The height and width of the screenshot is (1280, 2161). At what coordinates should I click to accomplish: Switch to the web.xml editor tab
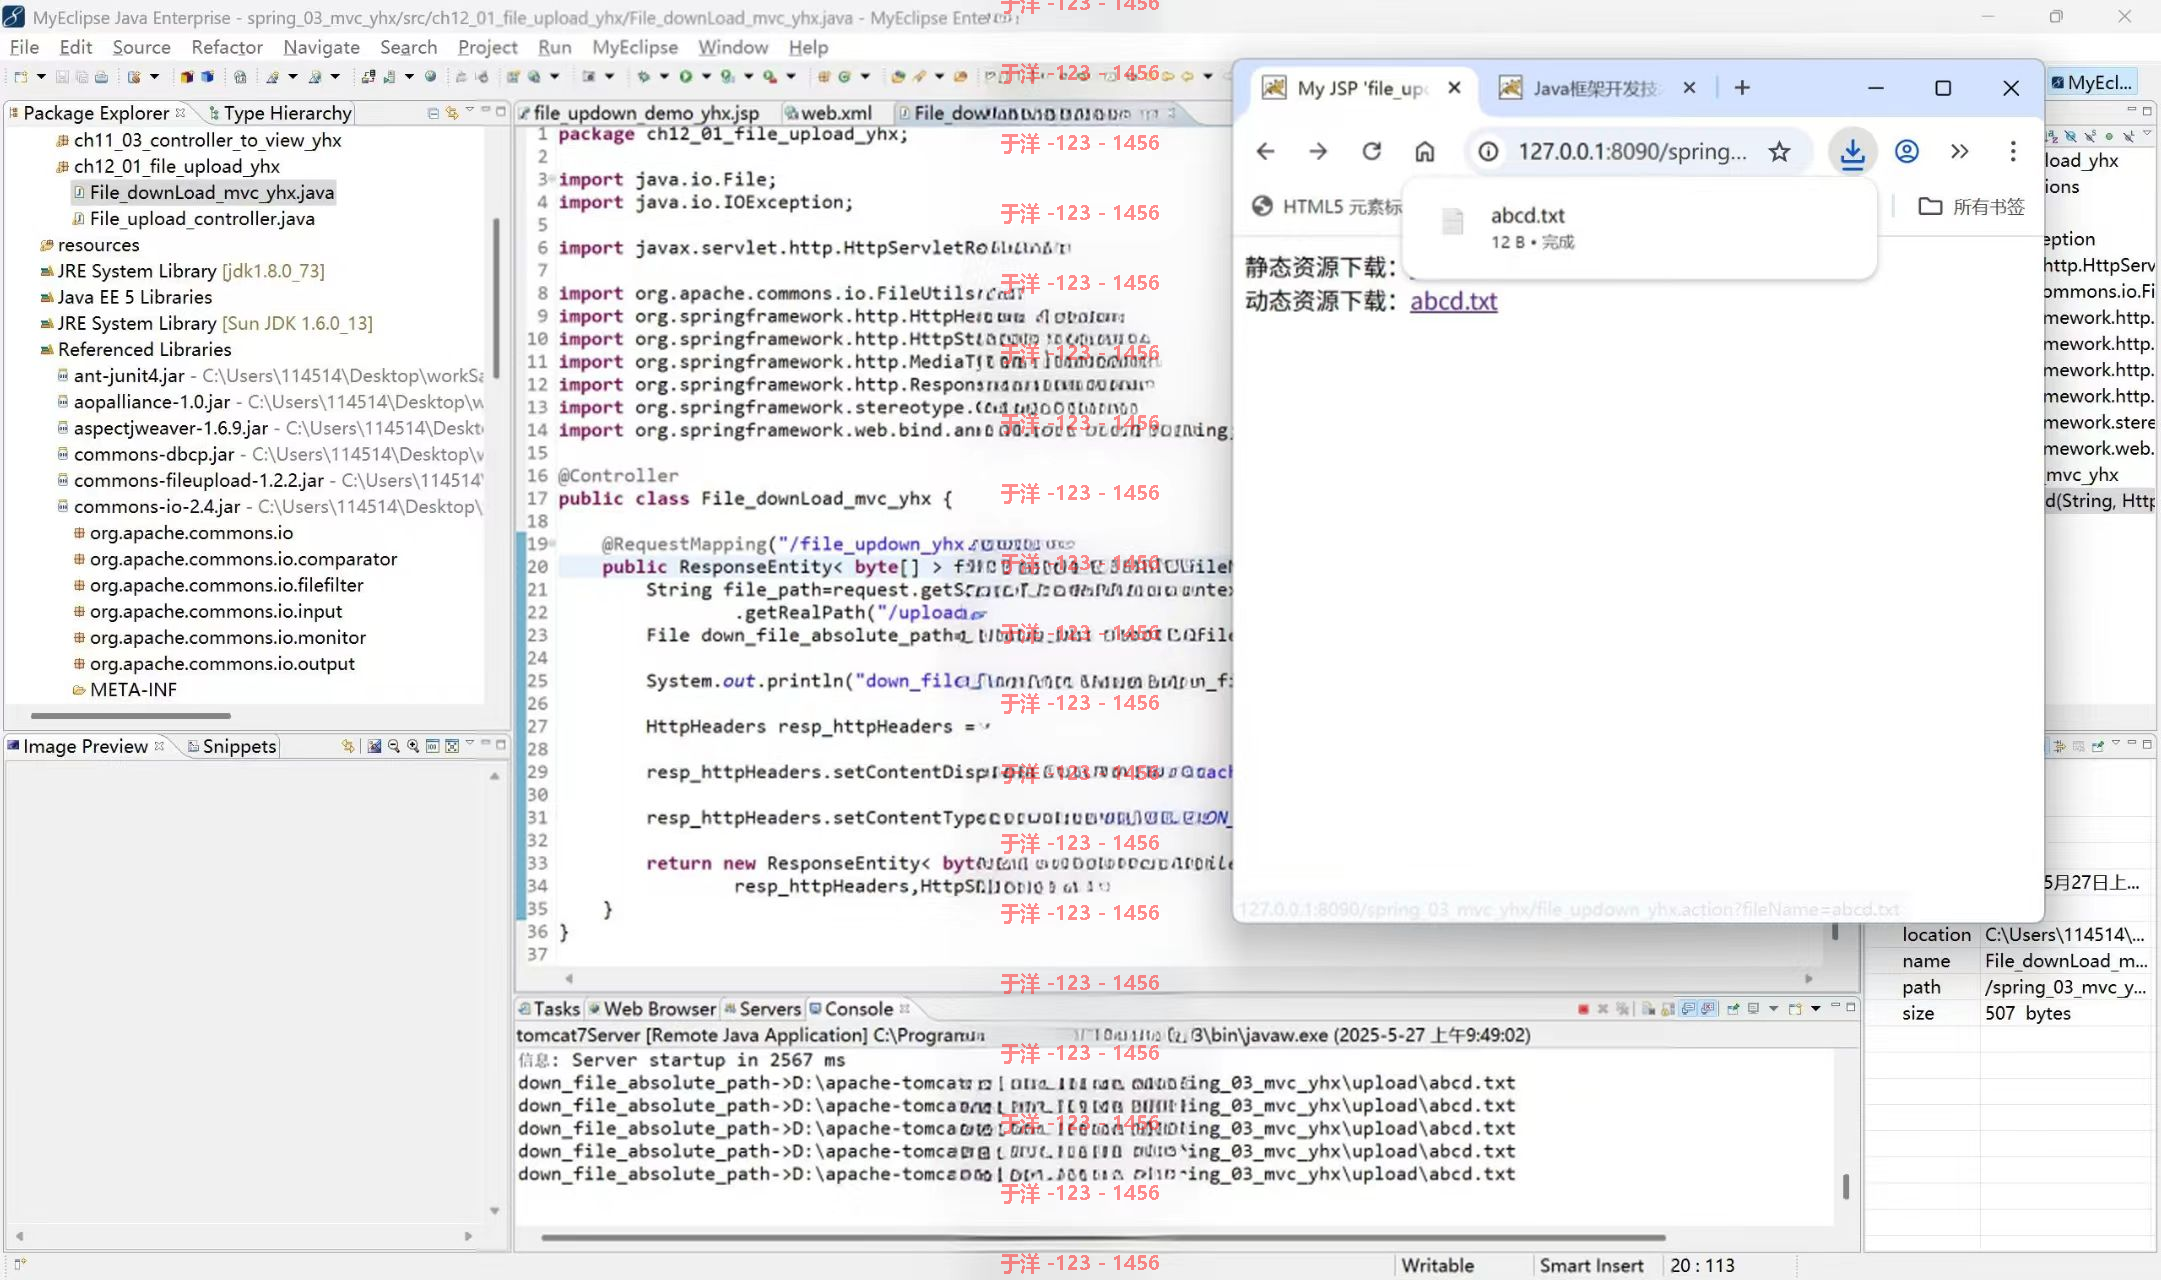(x=829, y=113)
